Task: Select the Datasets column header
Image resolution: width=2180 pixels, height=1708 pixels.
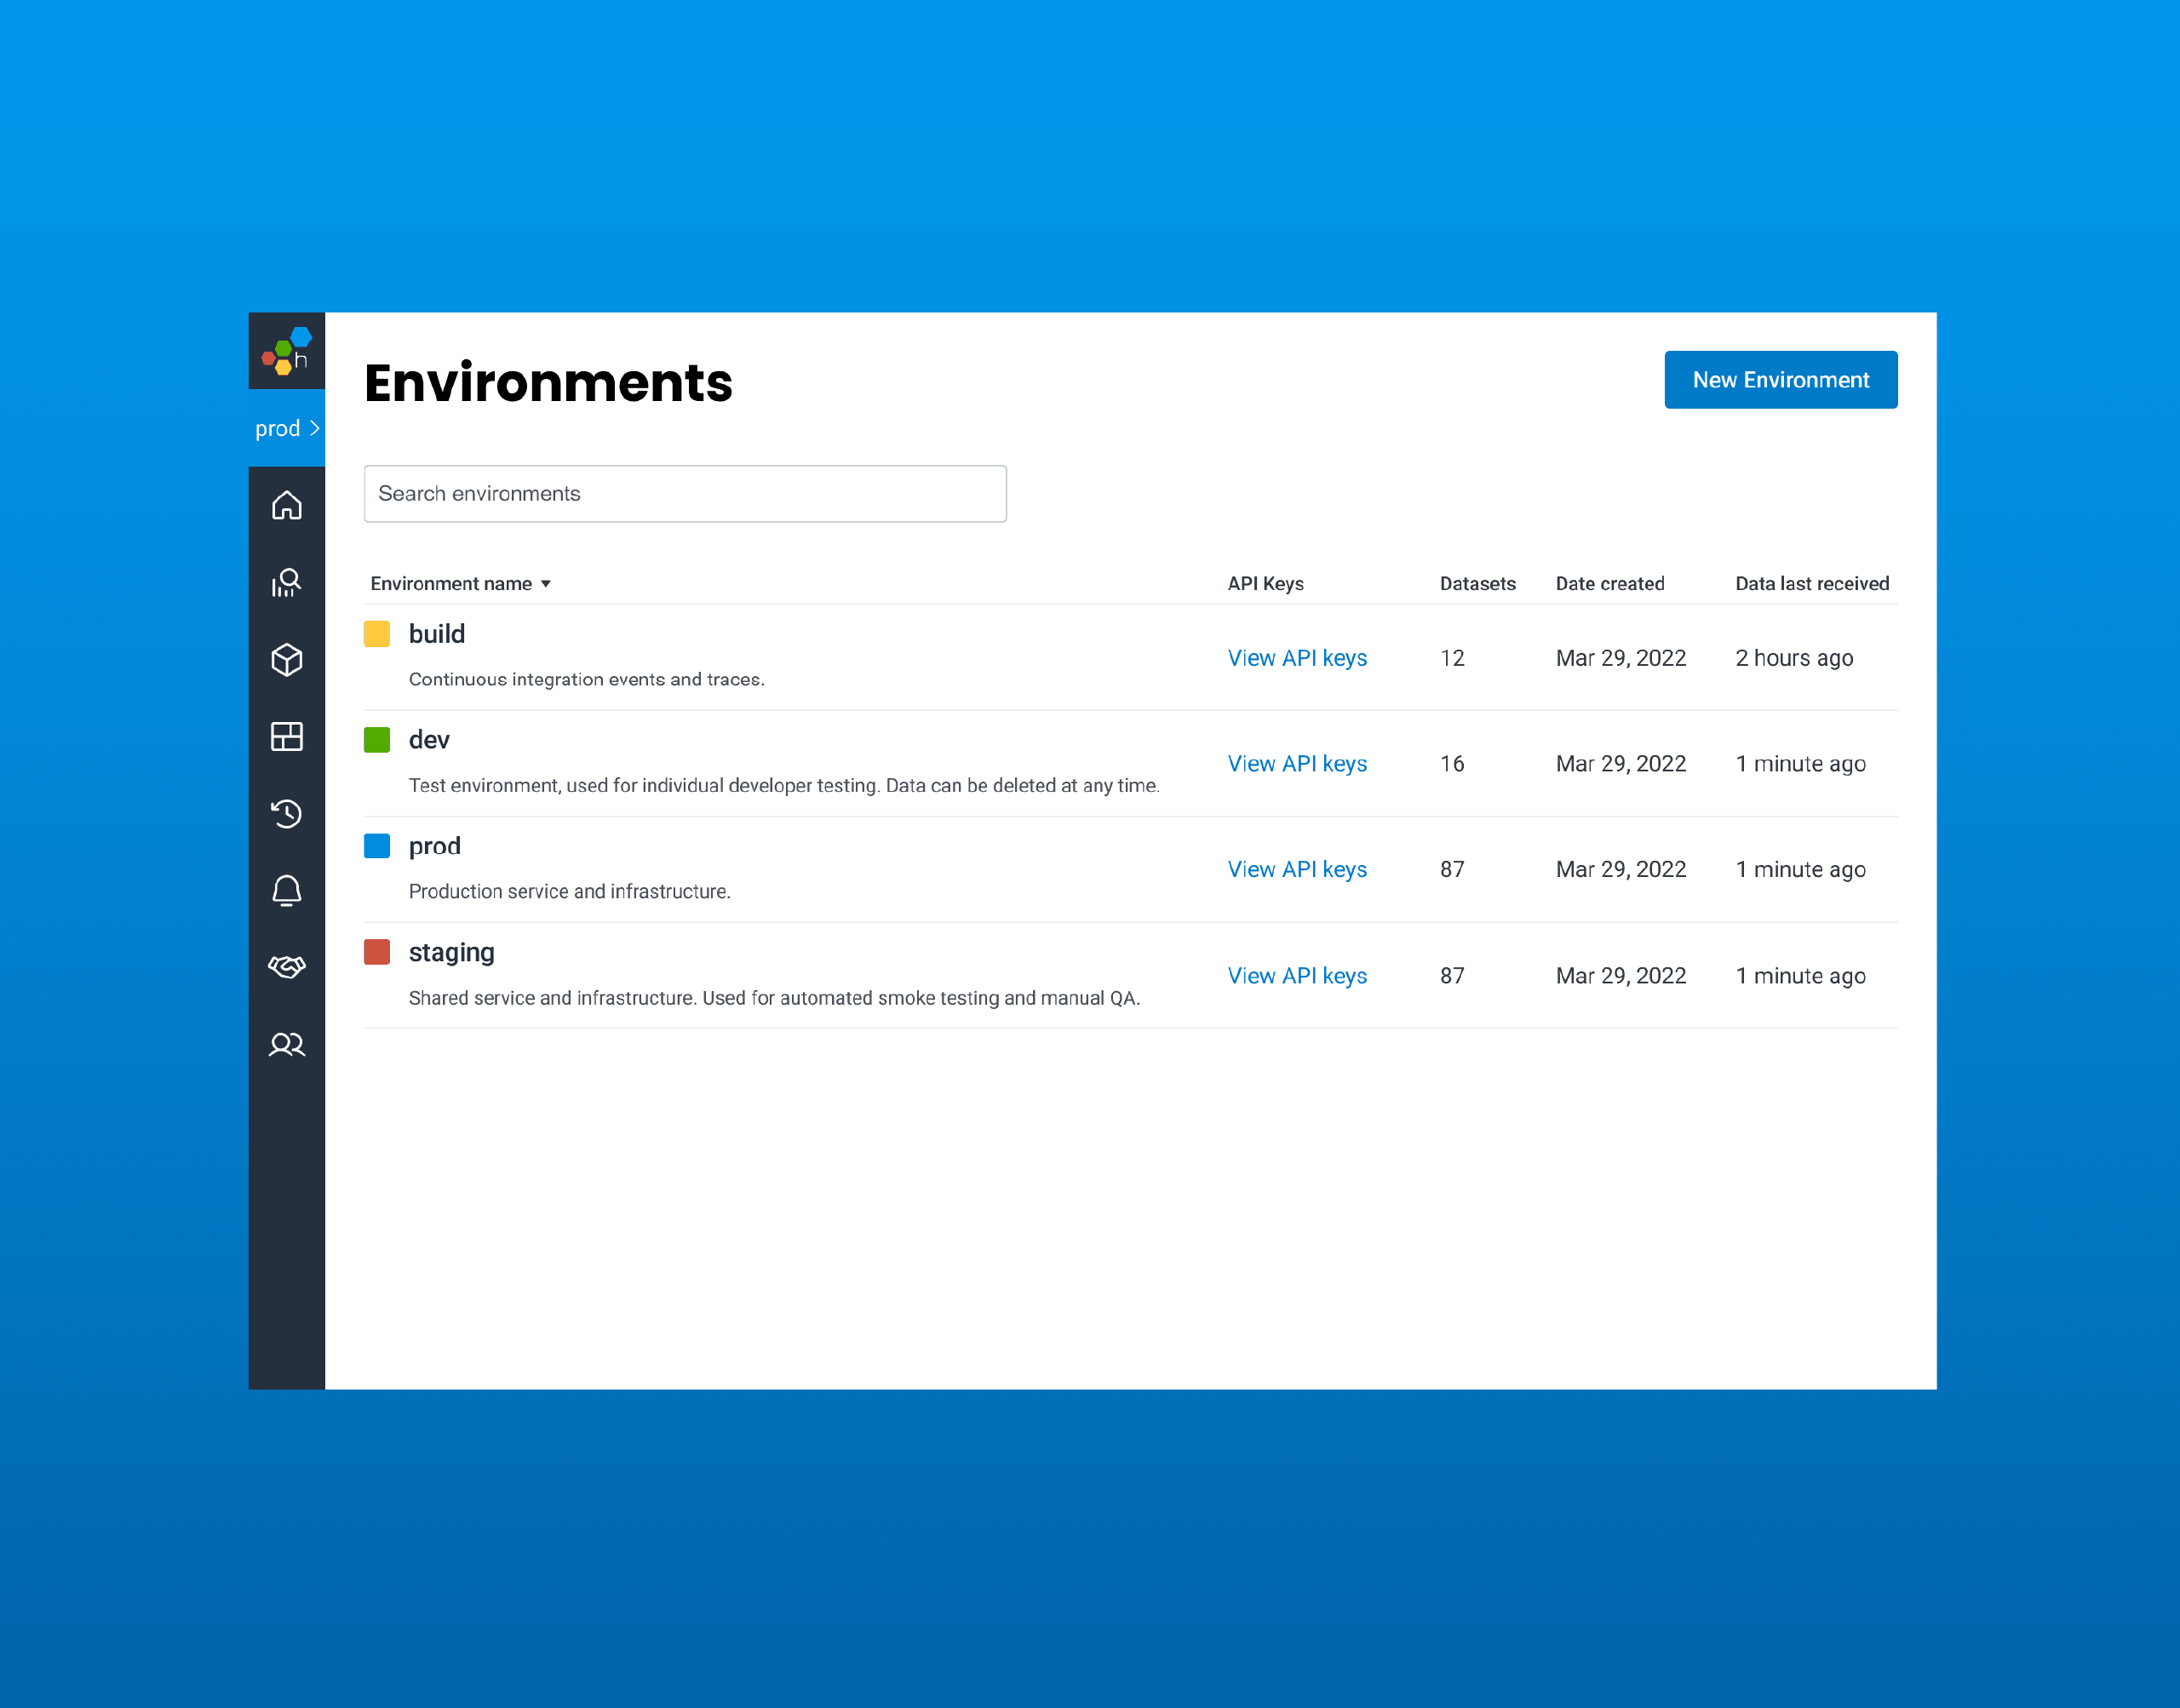Action: point(1478,583)
